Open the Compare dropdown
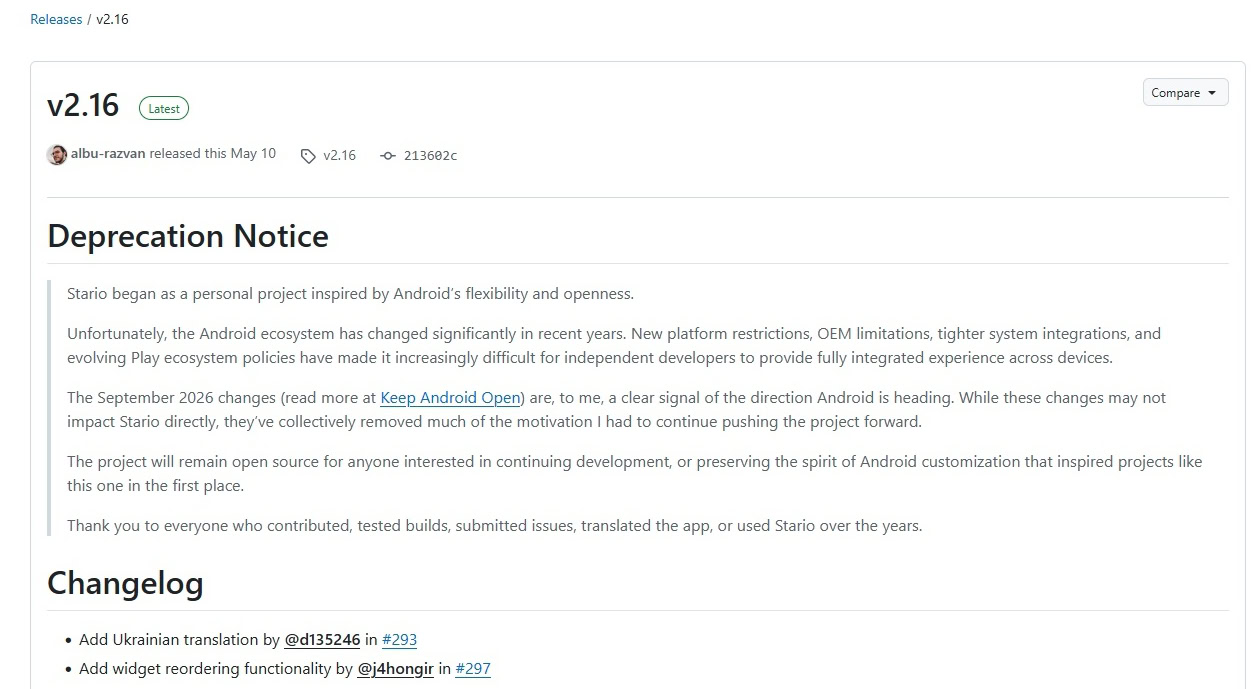Viewport: 1259px width, 689px height. pyautogui.click(x=1185, y=92)
